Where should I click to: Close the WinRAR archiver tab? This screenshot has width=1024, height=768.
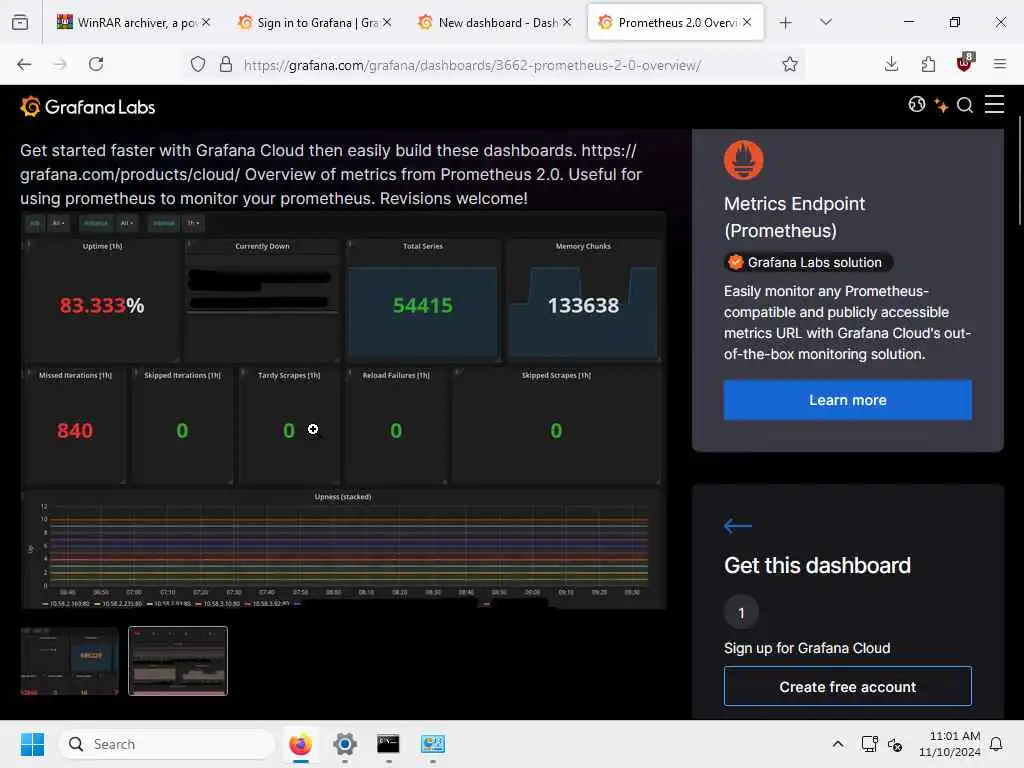[206, 22]
